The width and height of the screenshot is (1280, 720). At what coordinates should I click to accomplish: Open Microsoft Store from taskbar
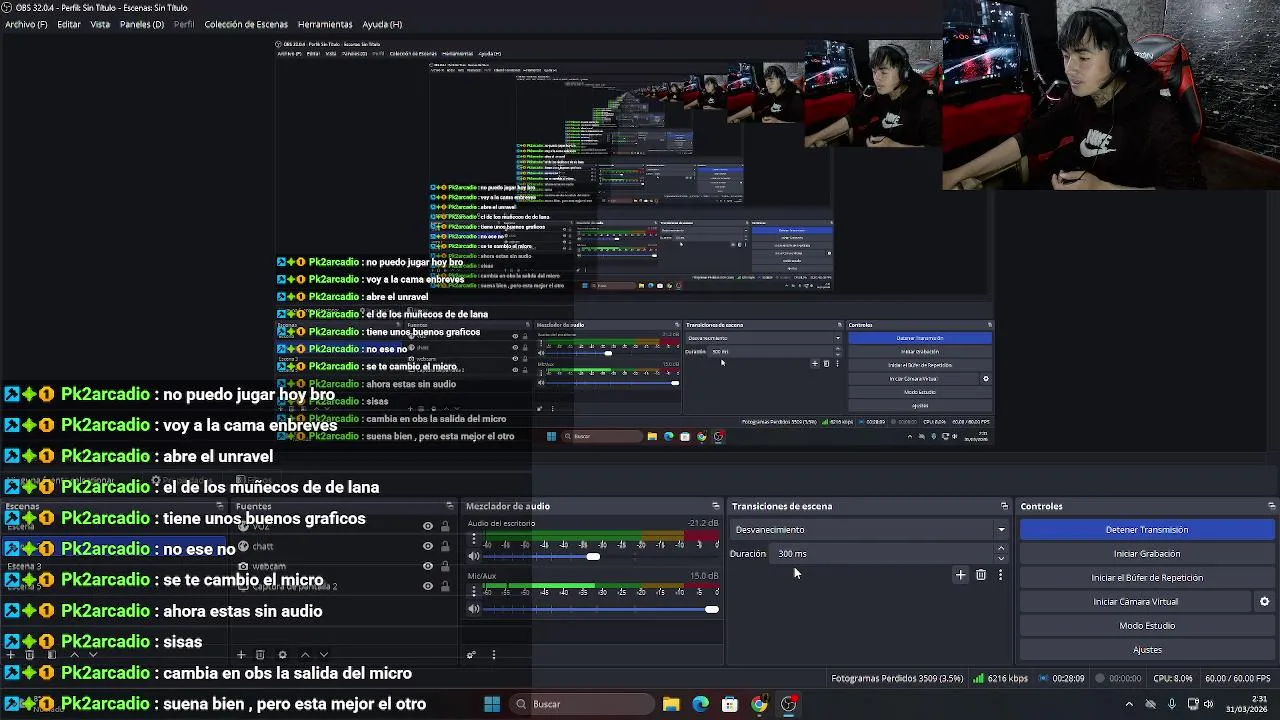[730, 704]
